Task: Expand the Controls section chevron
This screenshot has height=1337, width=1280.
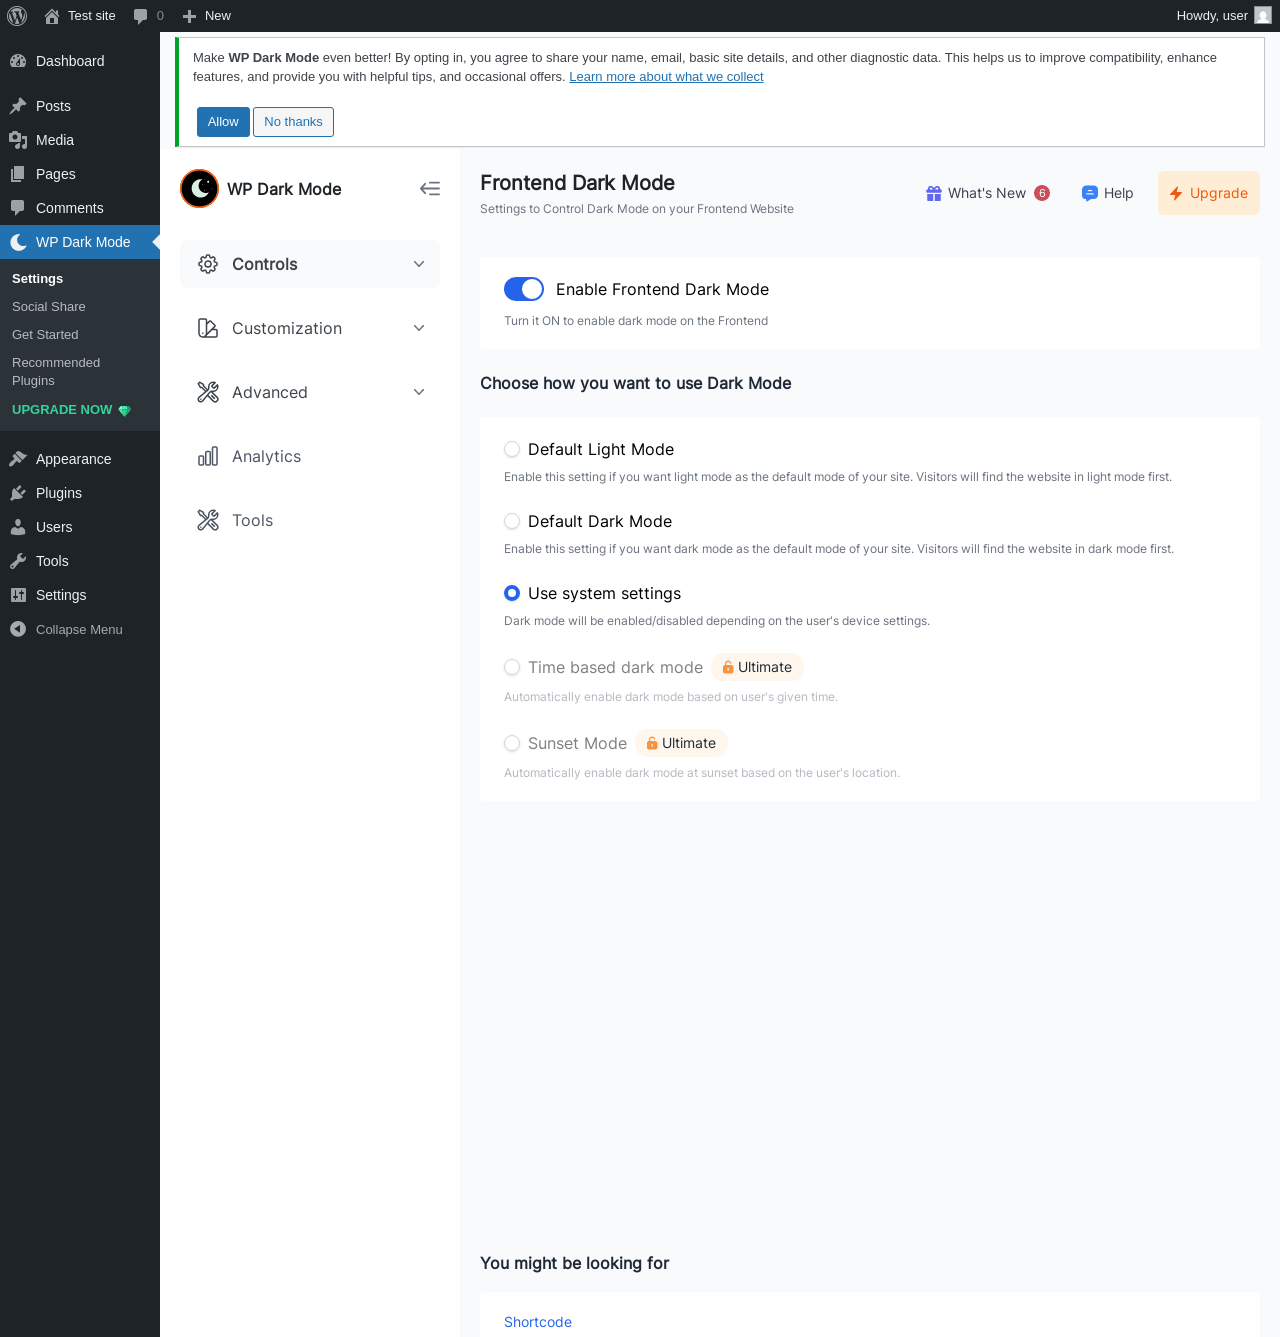Action: coord(419,264)
